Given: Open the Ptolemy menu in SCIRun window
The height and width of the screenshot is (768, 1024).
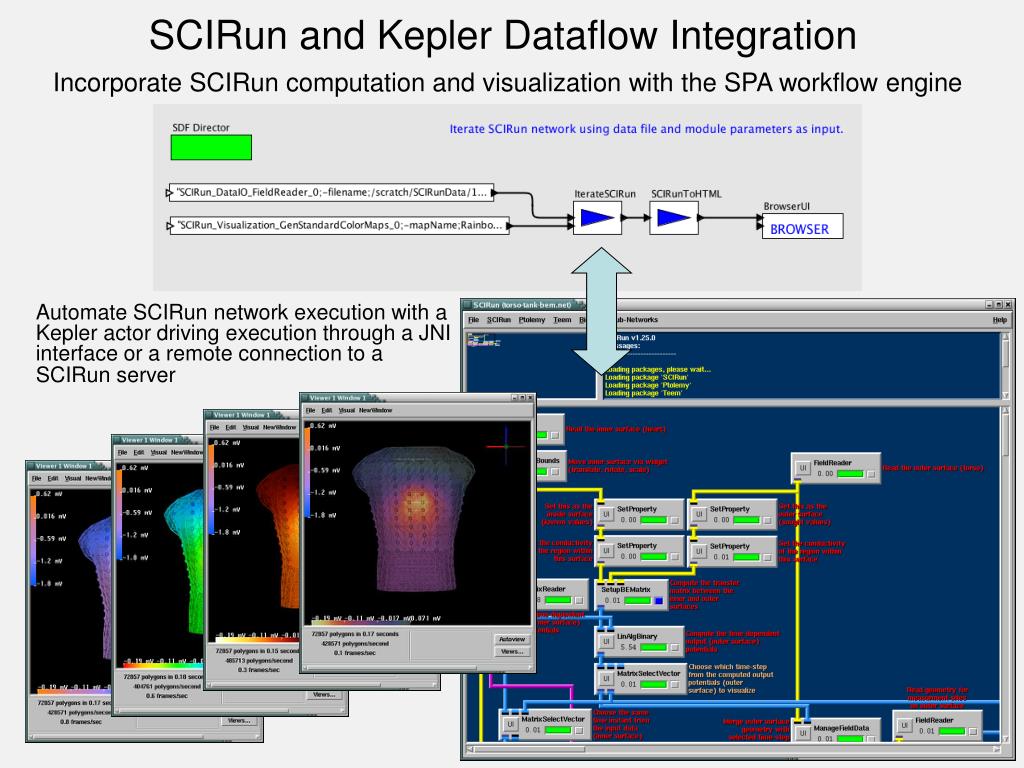Looking at the screenshot, I should [532, 320].
